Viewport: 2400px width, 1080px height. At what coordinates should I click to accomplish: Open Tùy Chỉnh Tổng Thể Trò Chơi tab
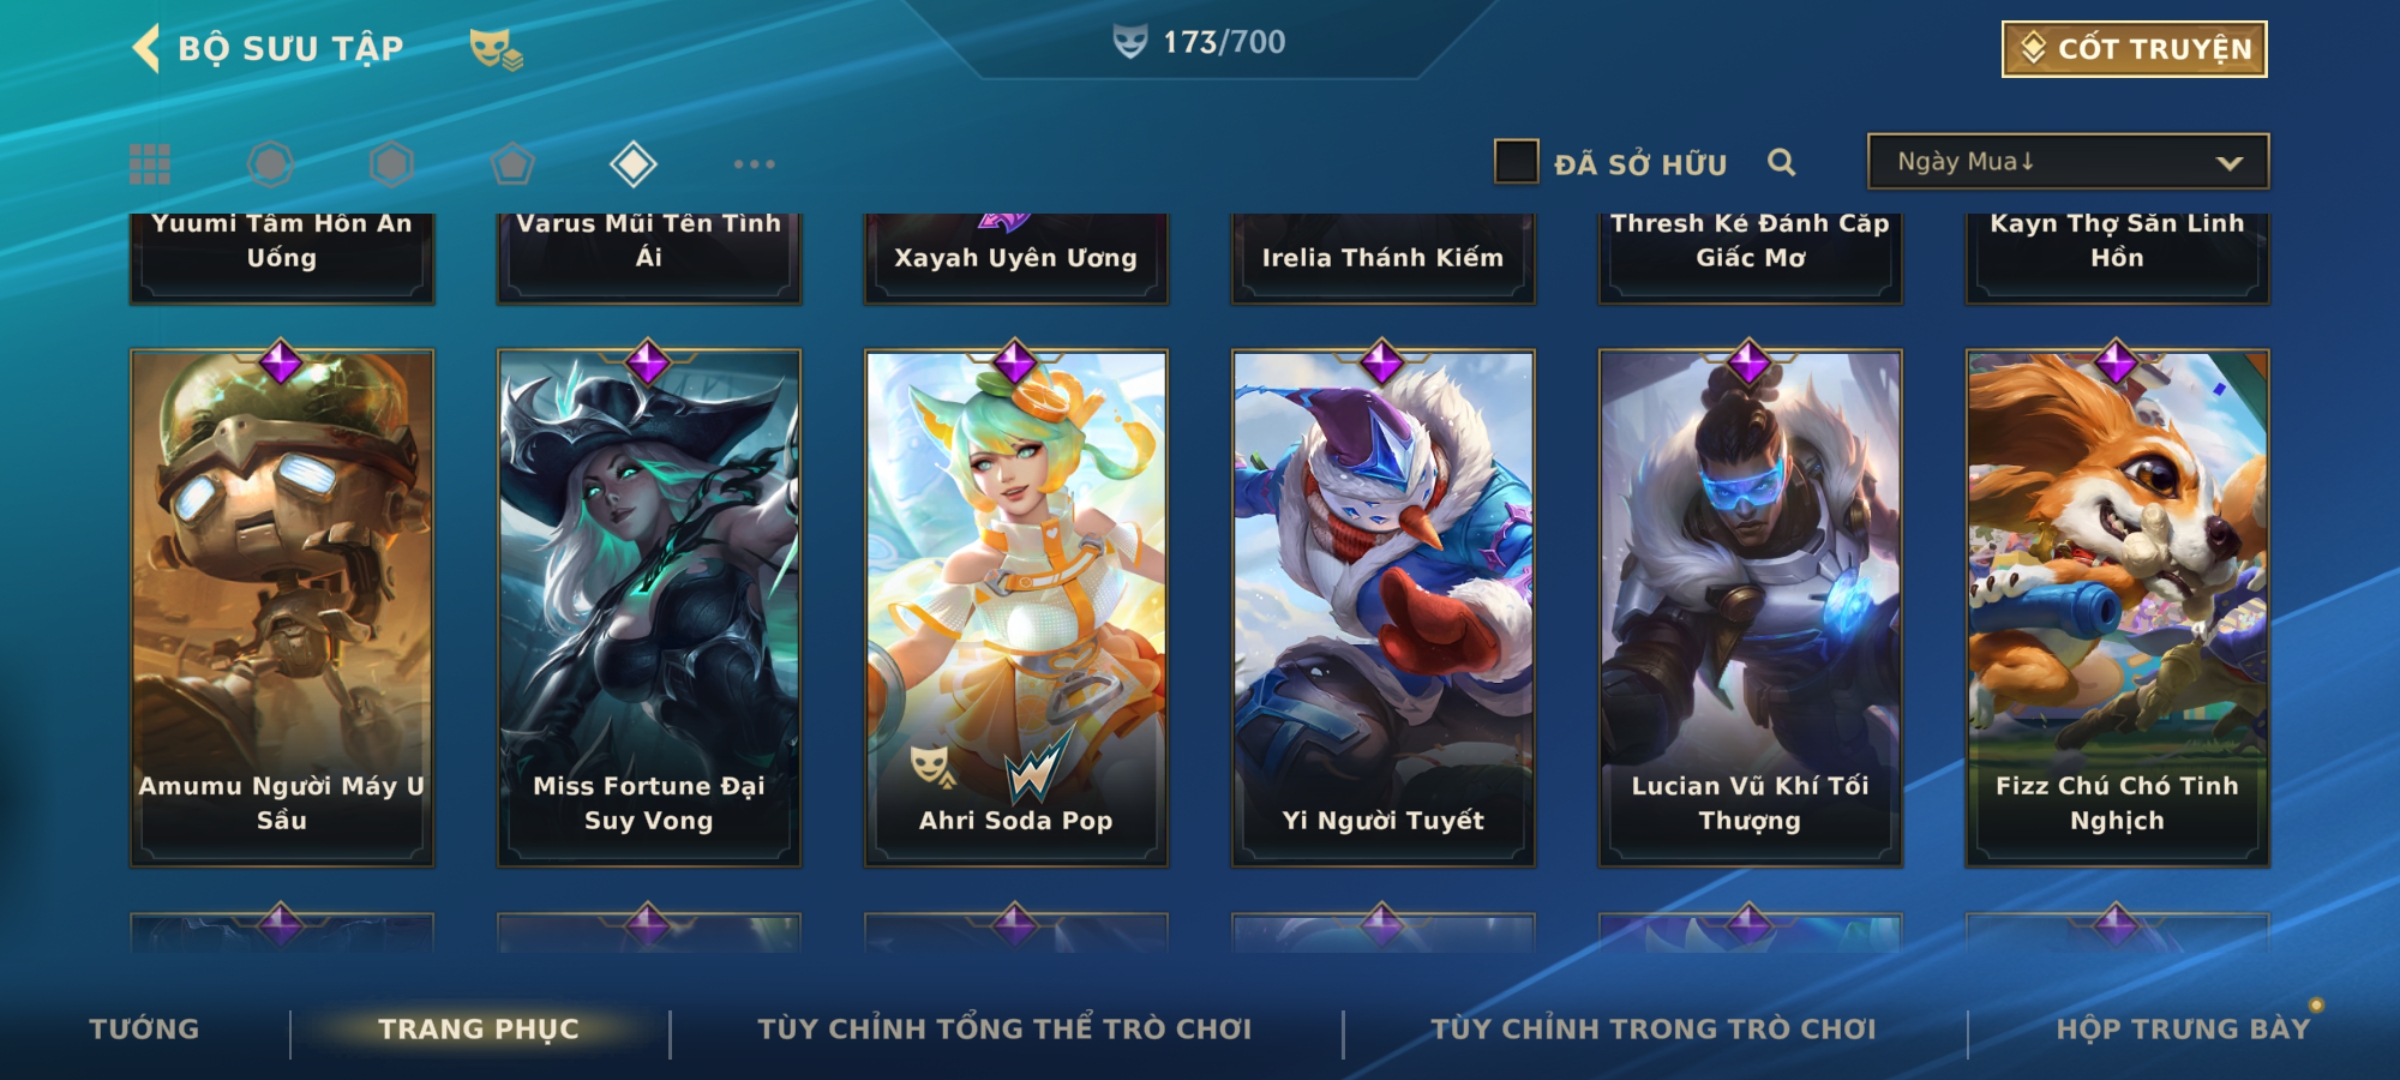(1004, 1029)
